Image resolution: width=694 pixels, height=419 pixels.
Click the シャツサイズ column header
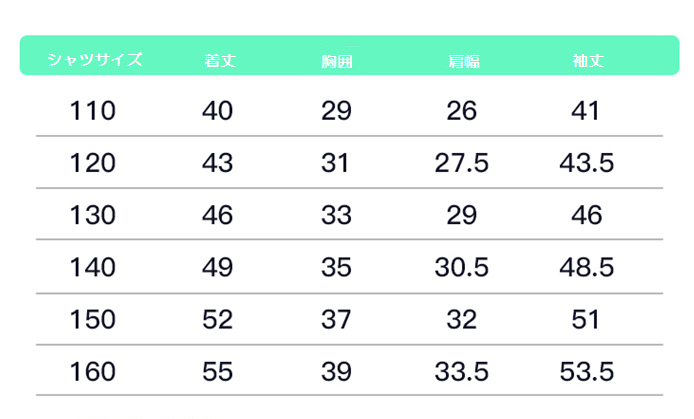pyautogui.click(x=95, y=59)
